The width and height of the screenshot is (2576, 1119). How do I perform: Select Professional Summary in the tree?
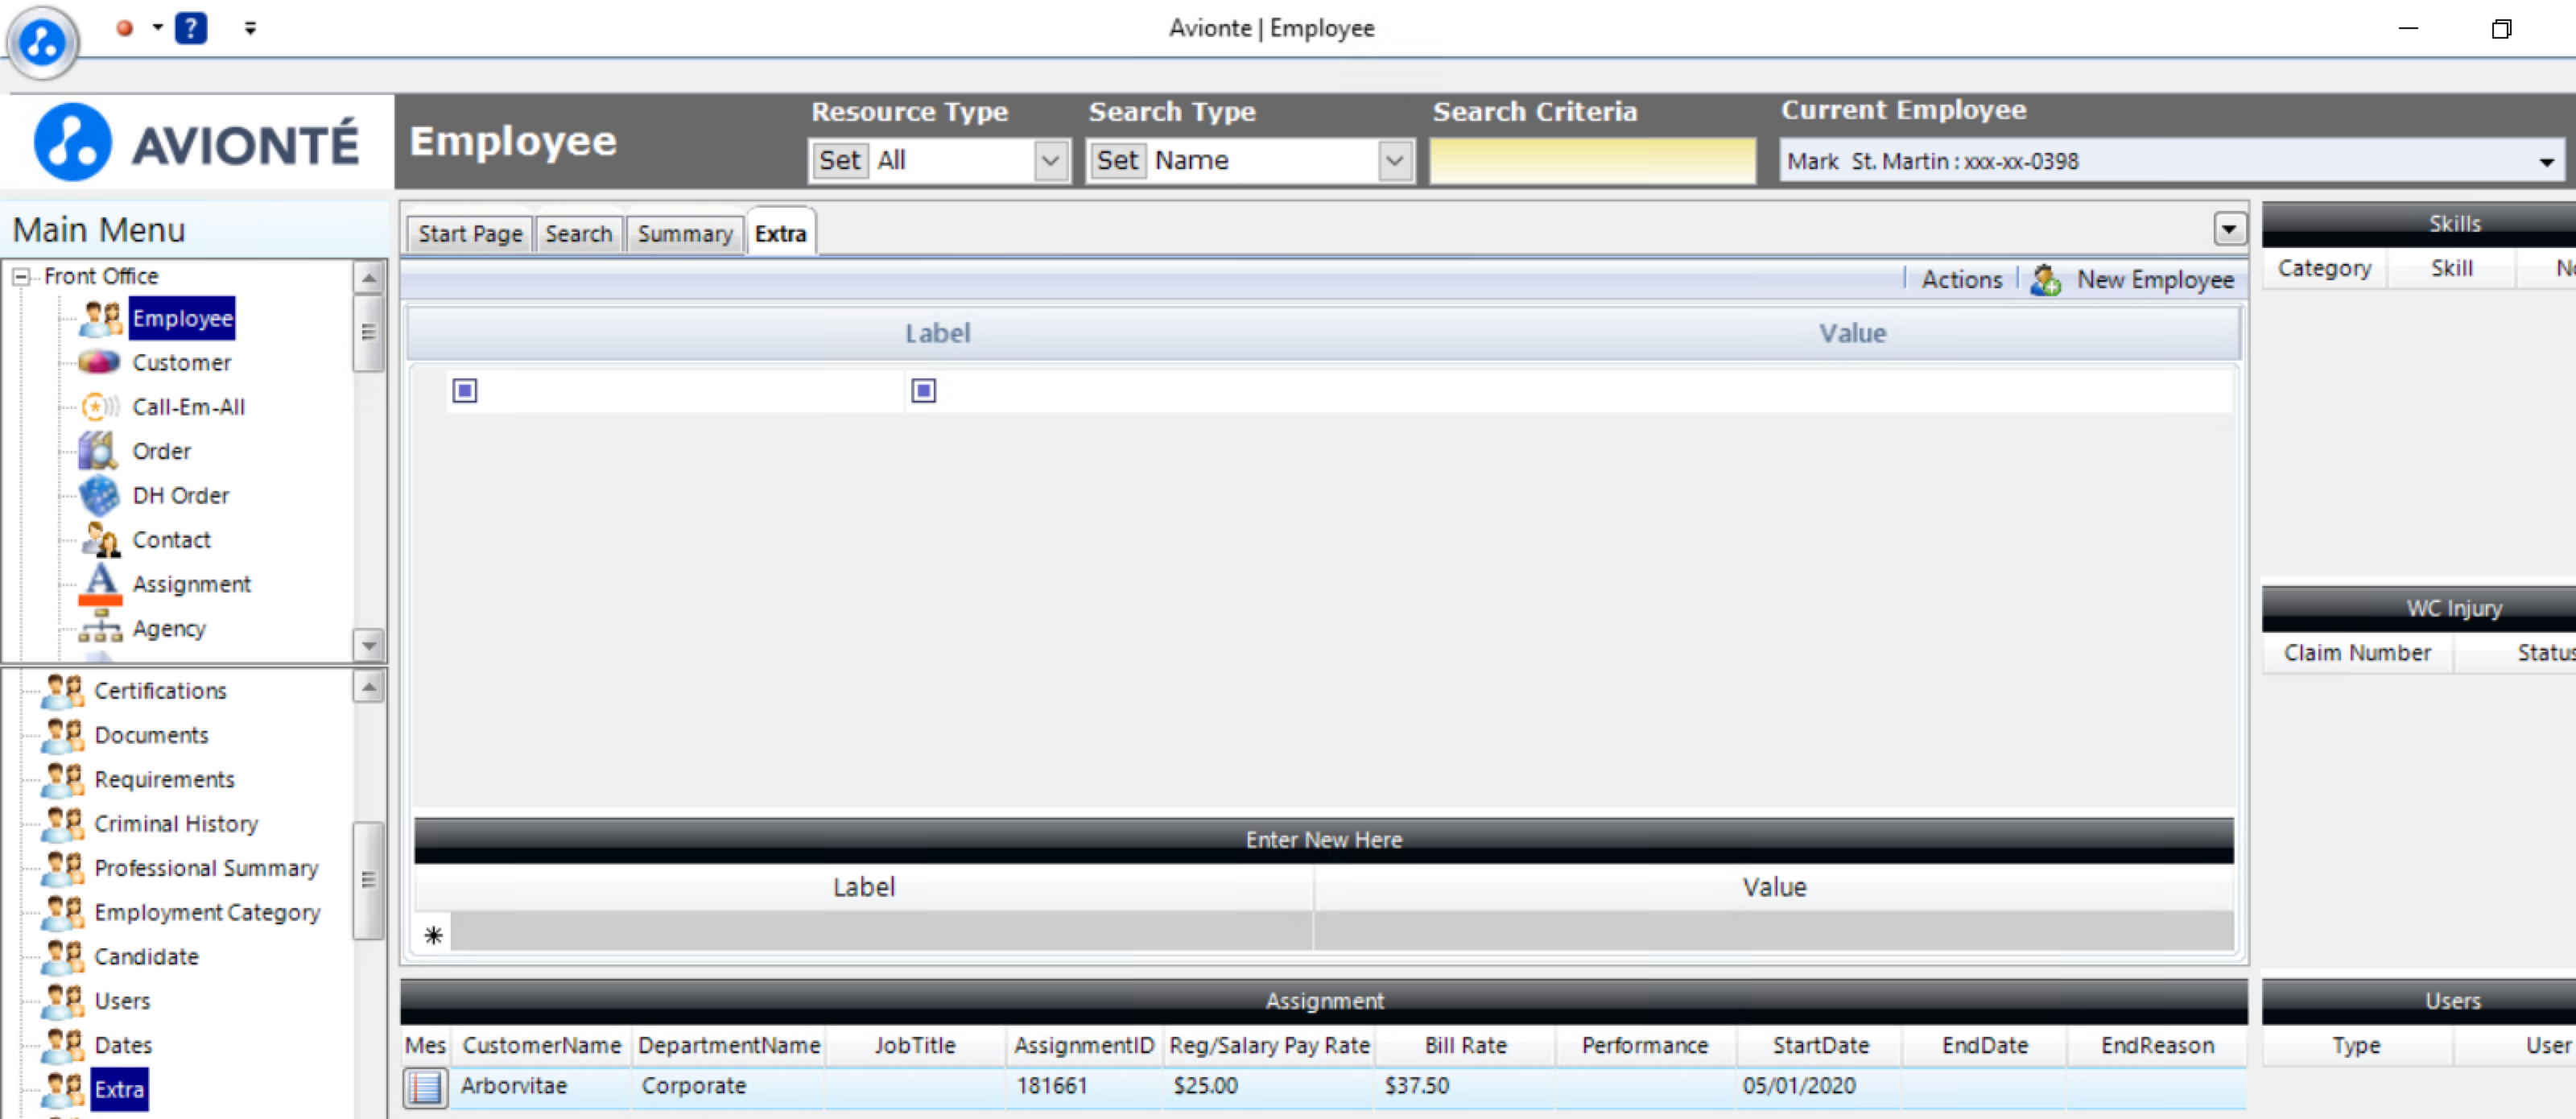click(x=206, y=868)
